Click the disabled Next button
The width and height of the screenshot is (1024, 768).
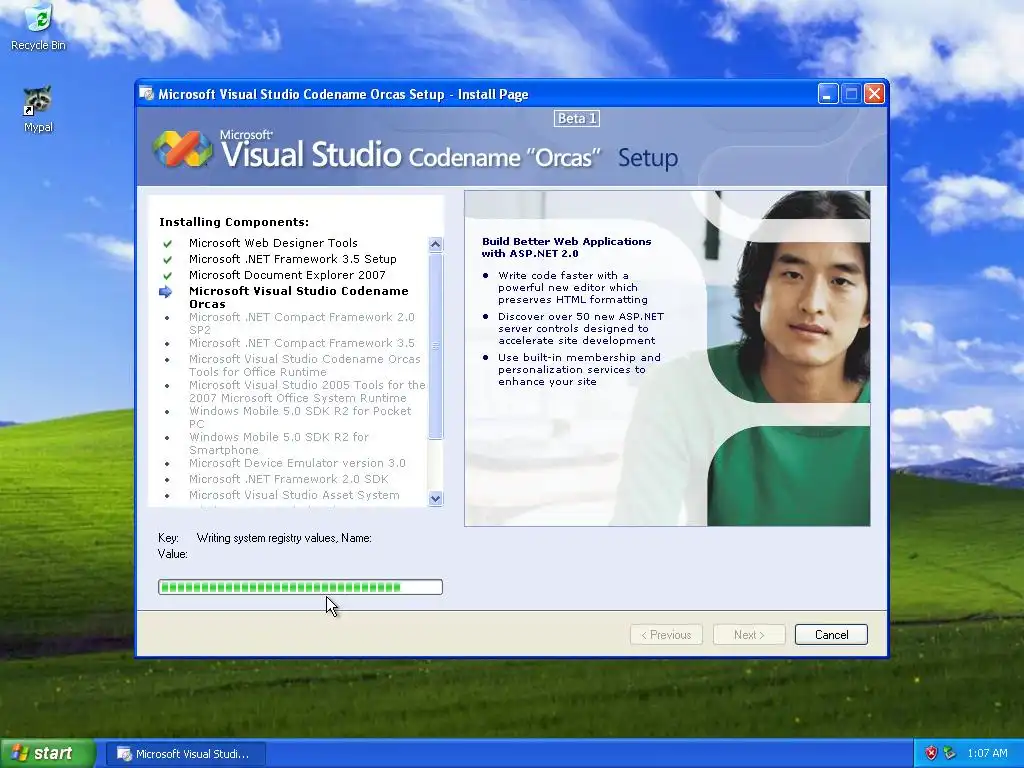[749, 635]
